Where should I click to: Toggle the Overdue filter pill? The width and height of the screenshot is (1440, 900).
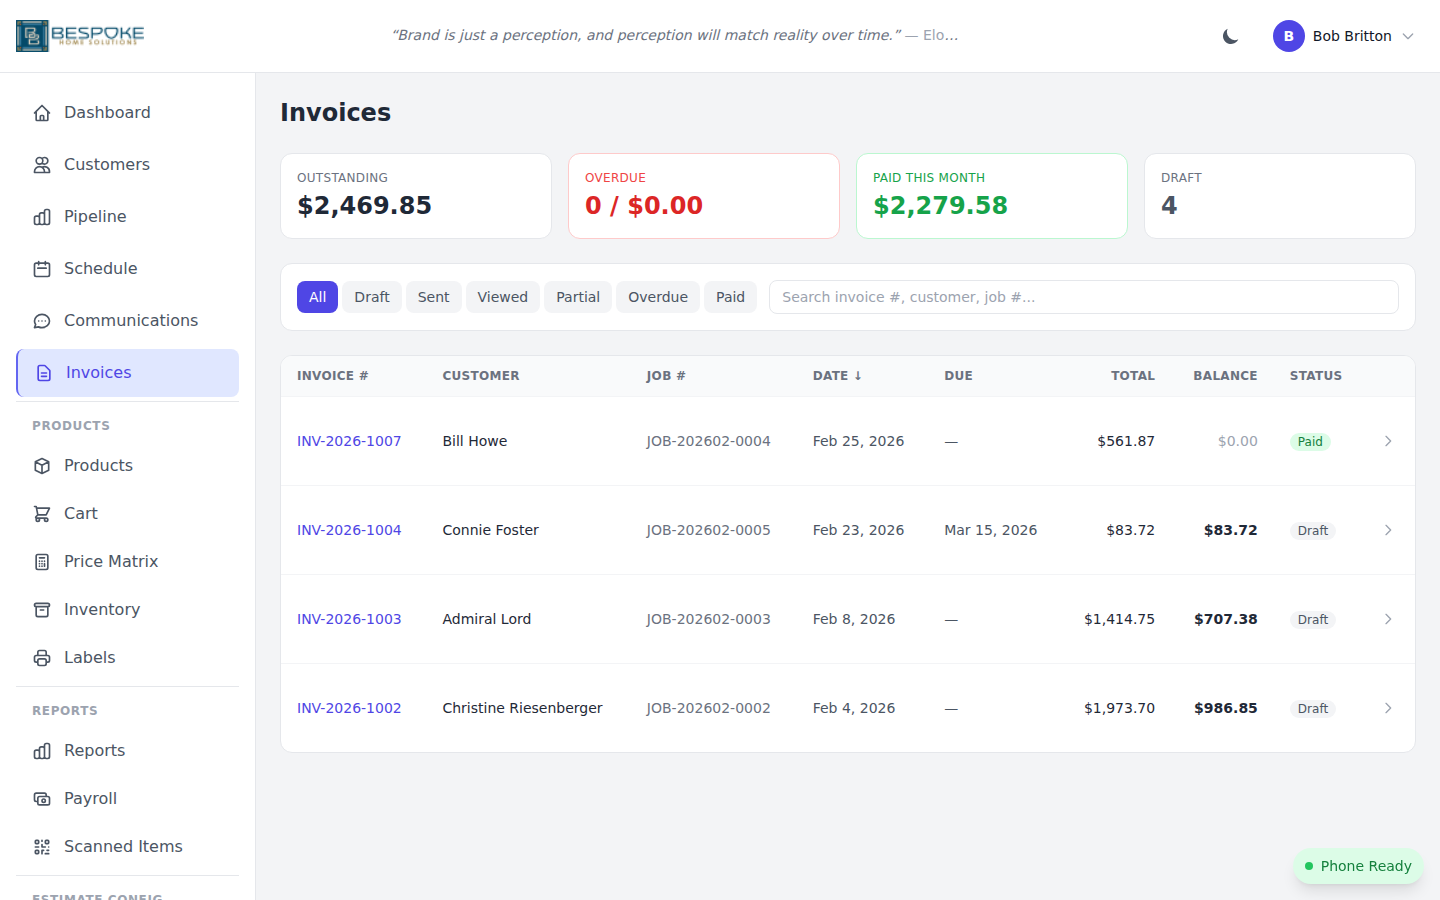[x=657, y=297]
